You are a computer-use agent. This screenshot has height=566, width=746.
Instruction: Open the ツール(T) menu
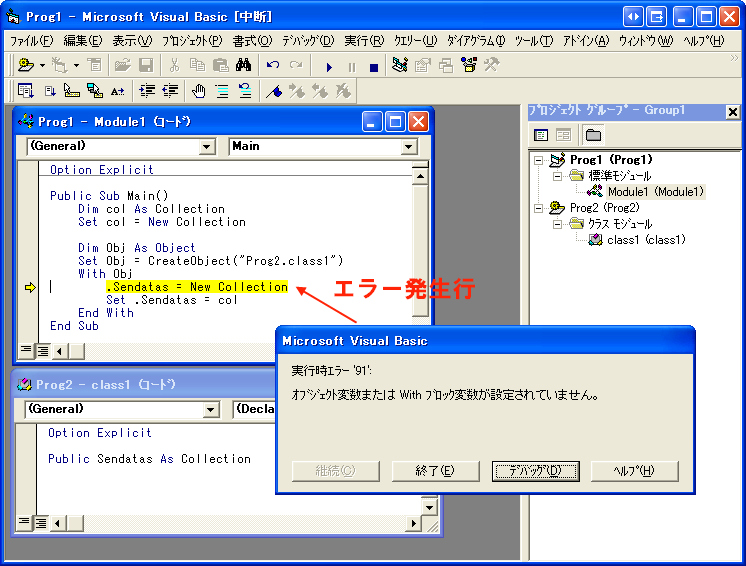coord(534,41)
